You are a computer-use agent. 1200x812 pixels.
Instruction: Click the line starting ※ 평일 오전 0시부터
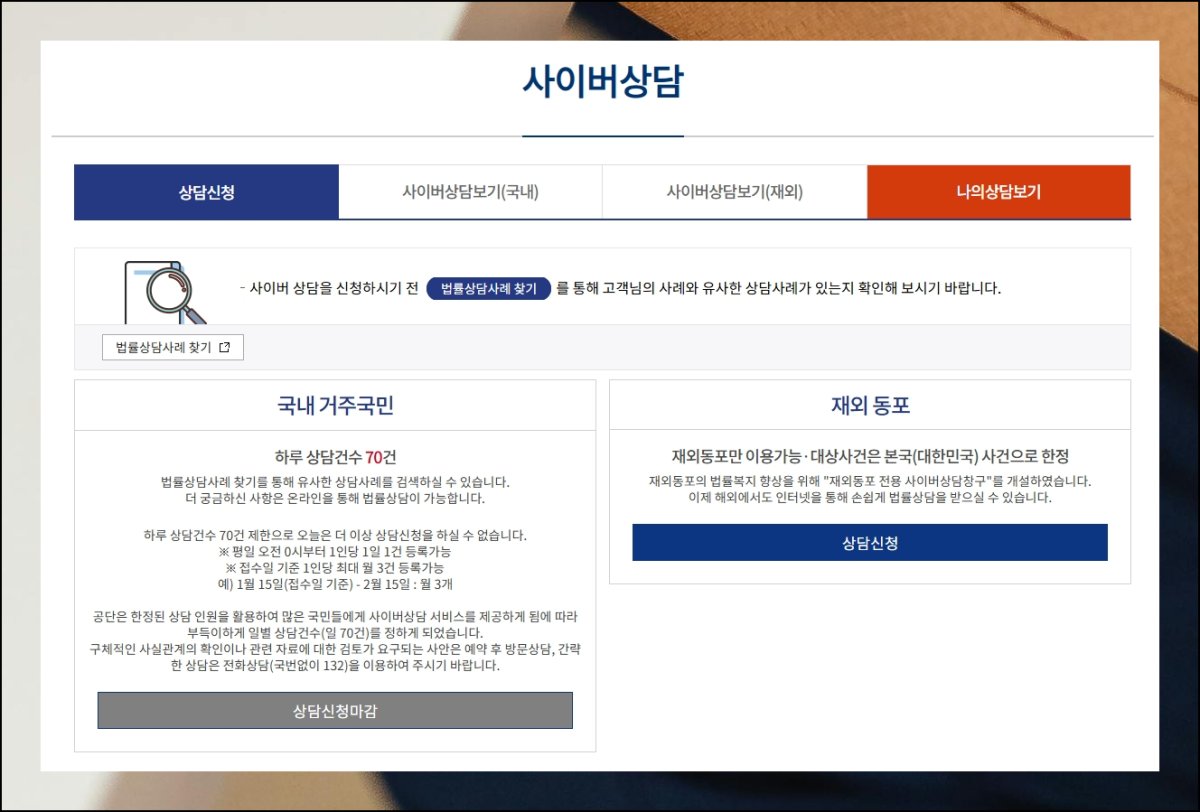tap(335, 552)
